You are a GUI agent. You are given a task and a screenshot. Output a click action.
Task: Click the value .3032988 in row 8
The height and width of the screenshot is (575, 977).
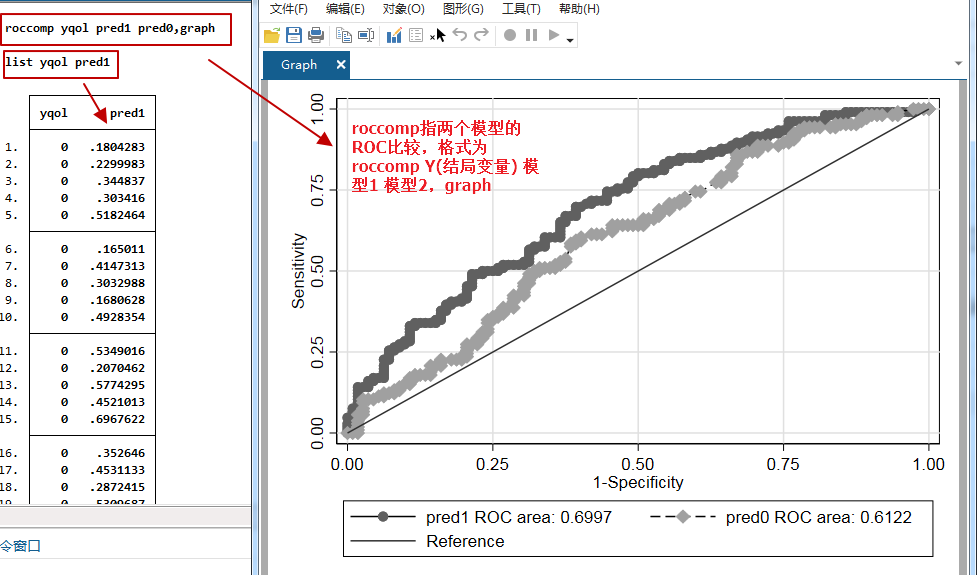coord(117,283)
